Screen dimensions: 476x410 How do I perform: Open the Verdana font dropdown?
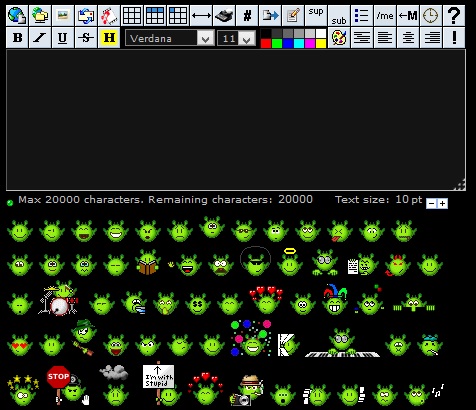170,38
